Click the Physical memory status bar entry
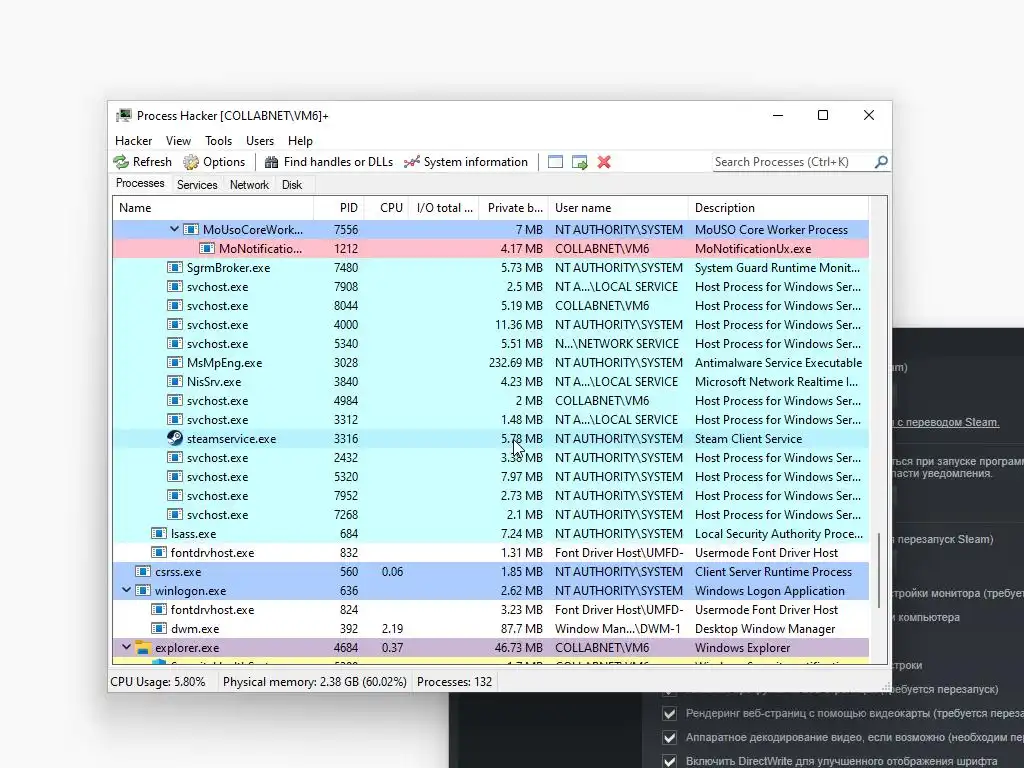 315,682
